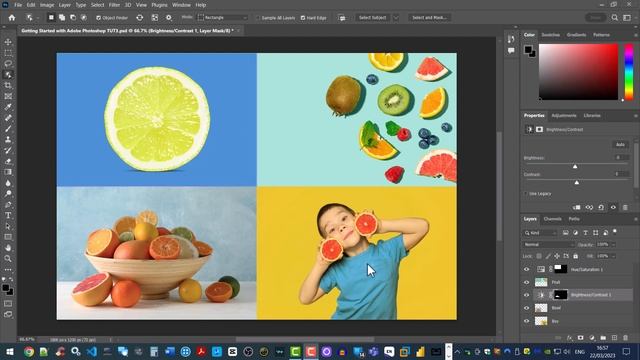
Task: Select the Rectangular Marquee tool
Action: 8,53
